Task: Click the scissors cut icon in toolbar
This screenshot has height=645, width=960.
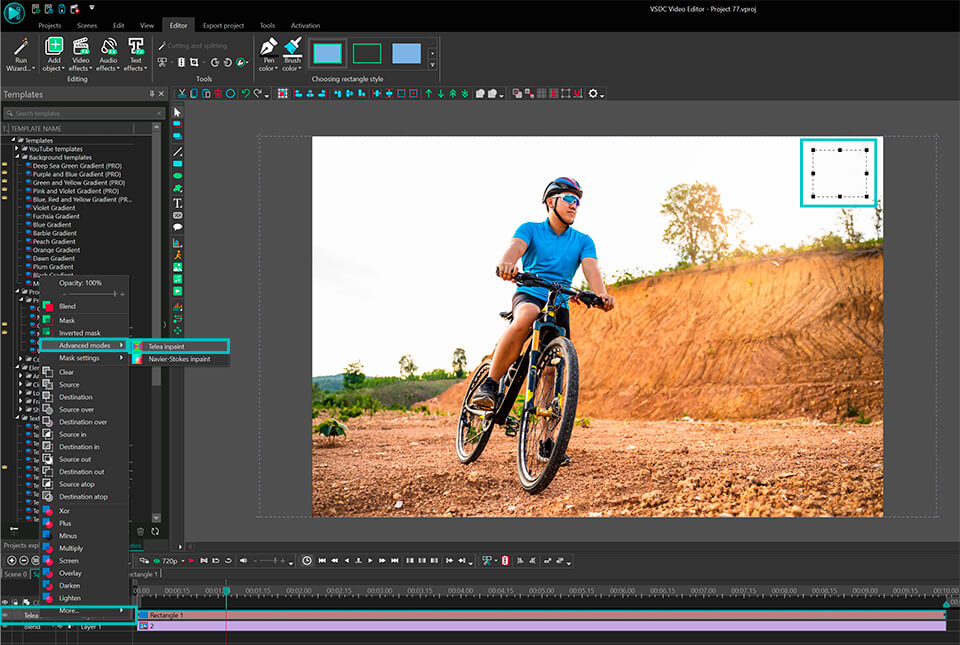Action: (x=181, y=93)
